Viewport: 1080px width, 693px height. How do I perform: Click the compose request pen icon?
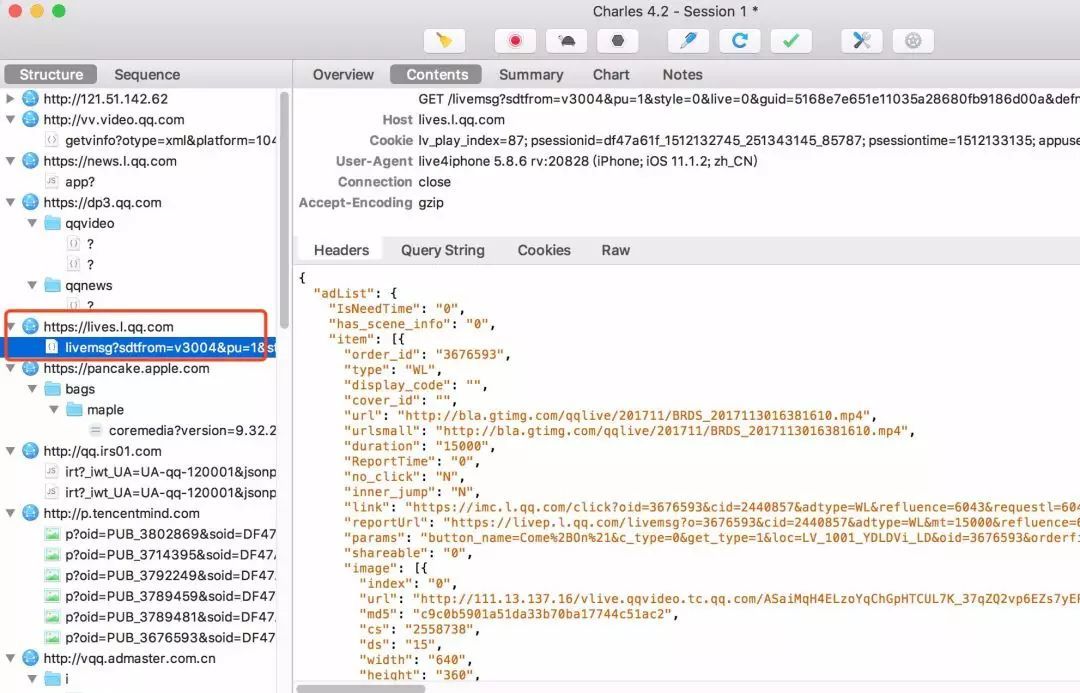point(689,41)
